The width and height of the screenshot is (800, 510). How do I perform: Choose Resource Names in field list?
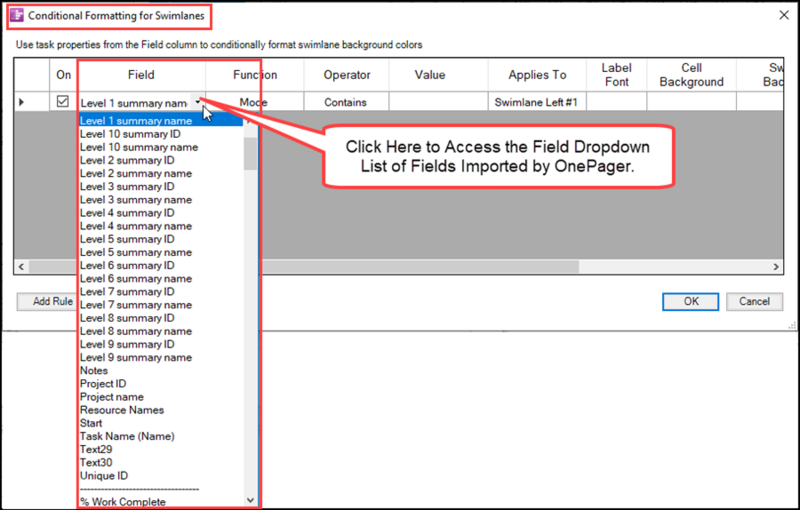point(122,411)
